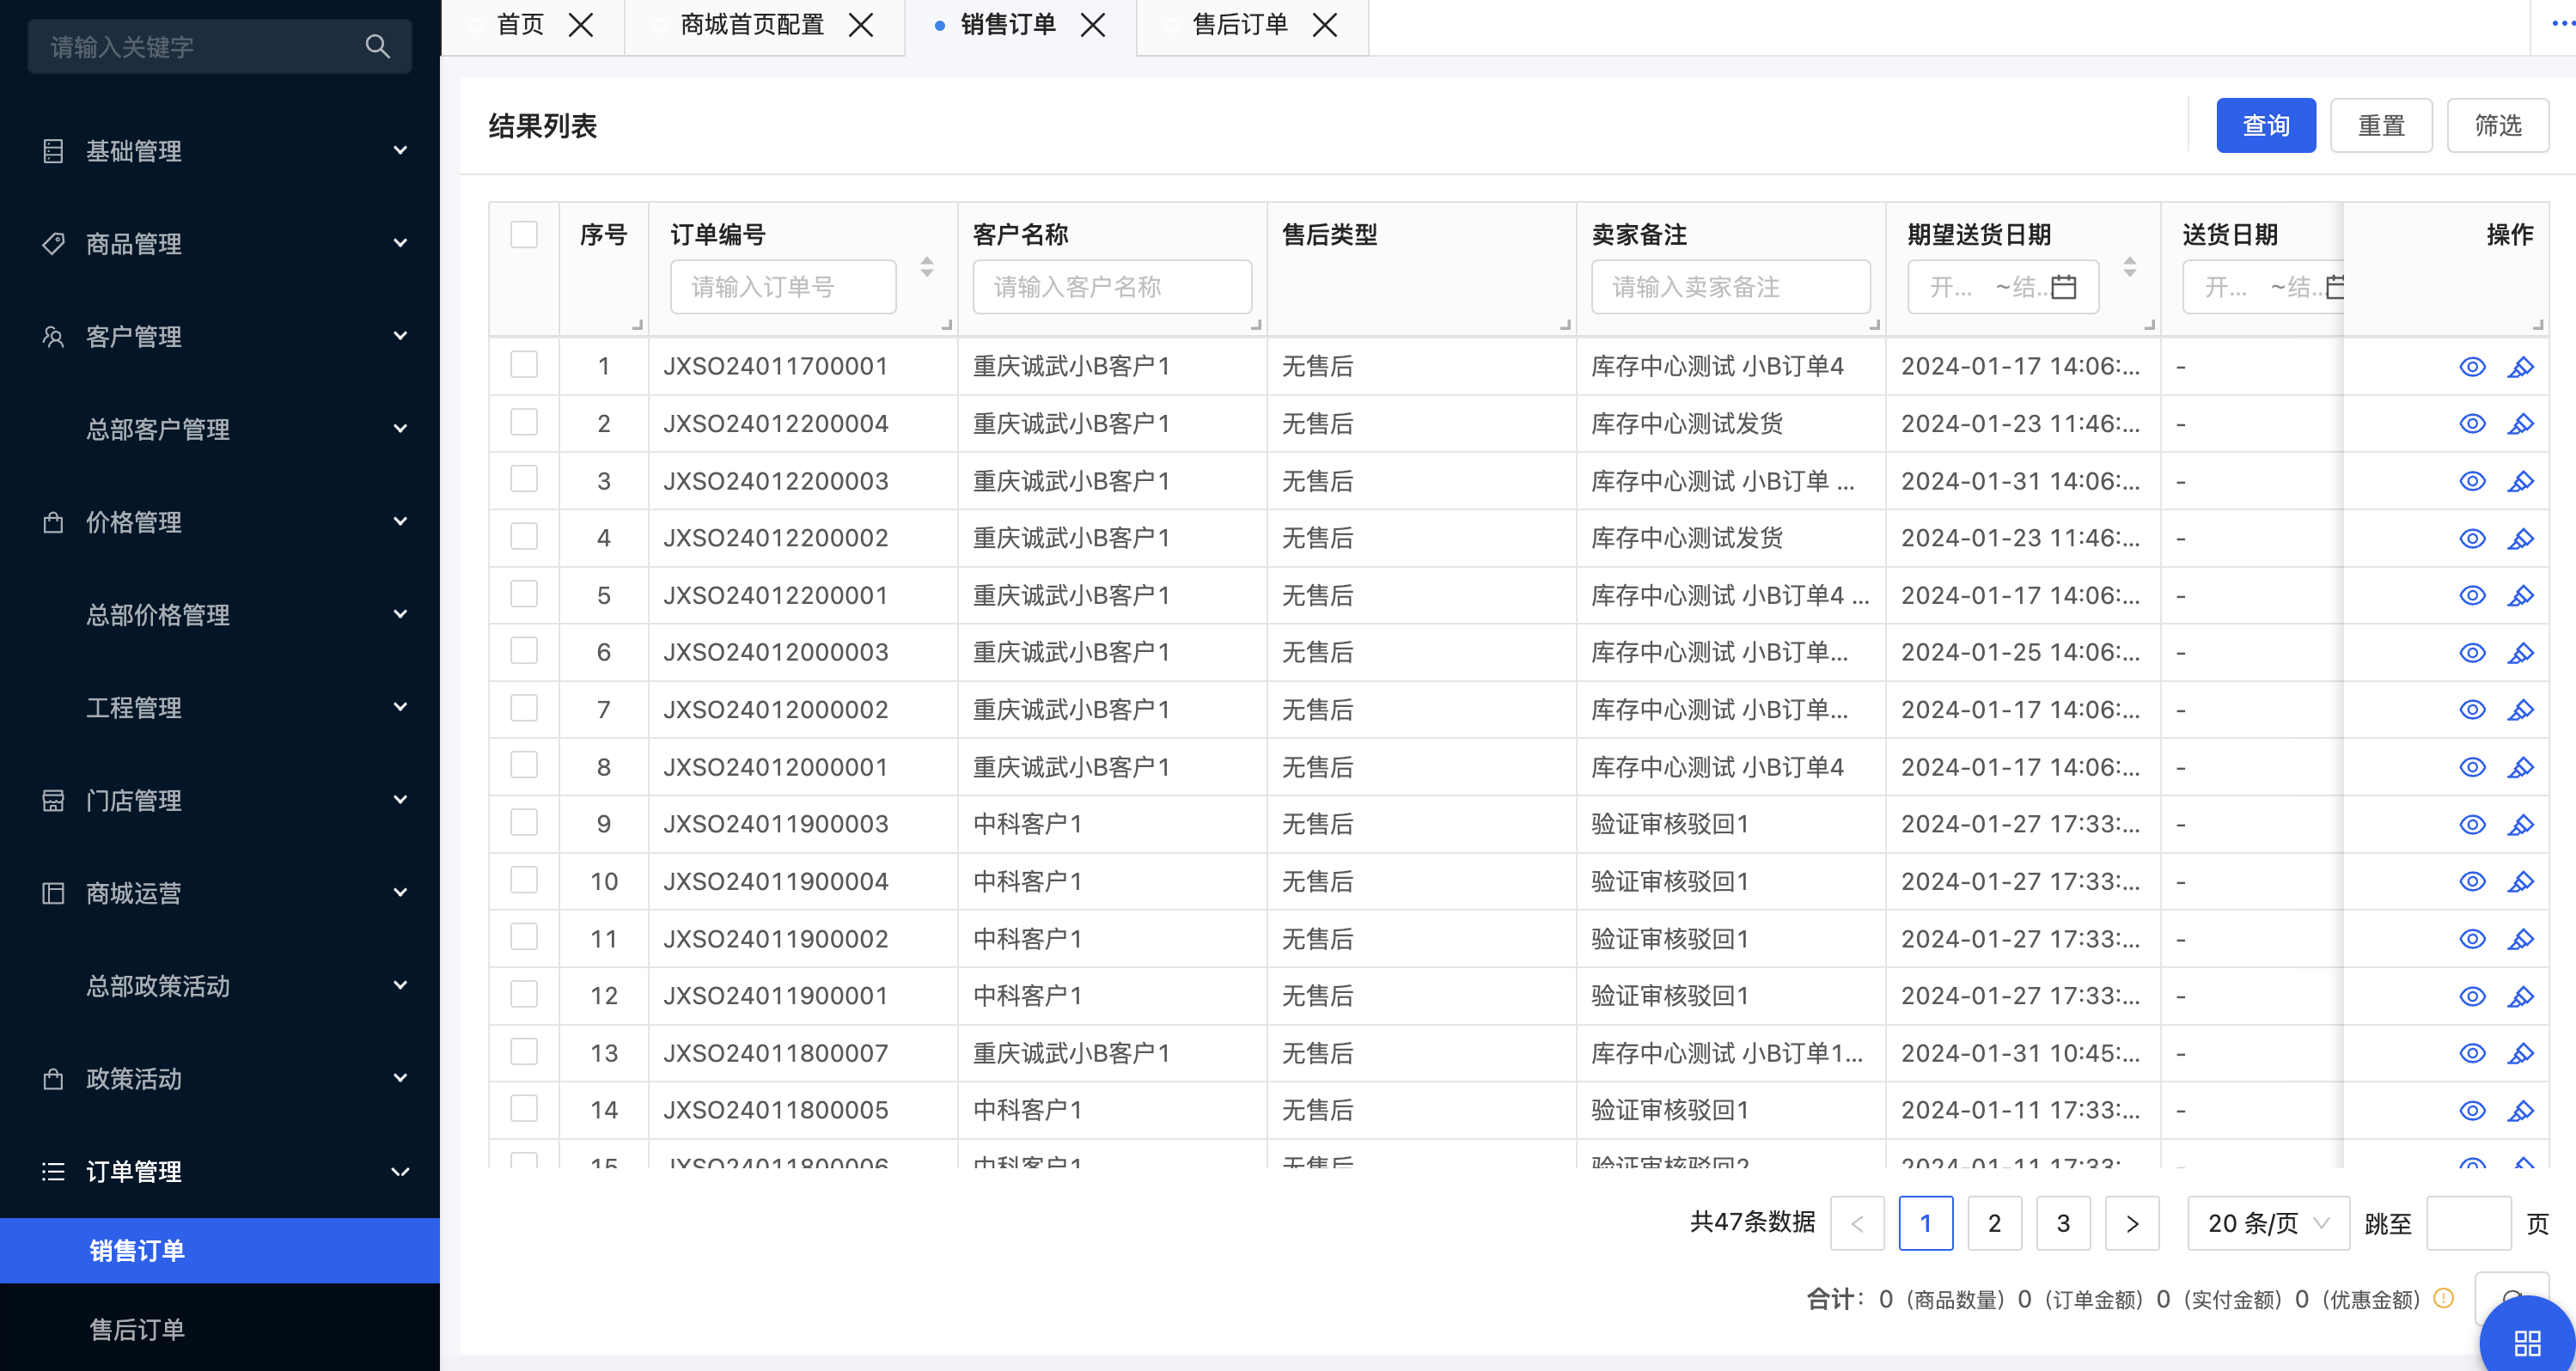Expand the 商品管理 sidebar menu

(x=220, y=244)
